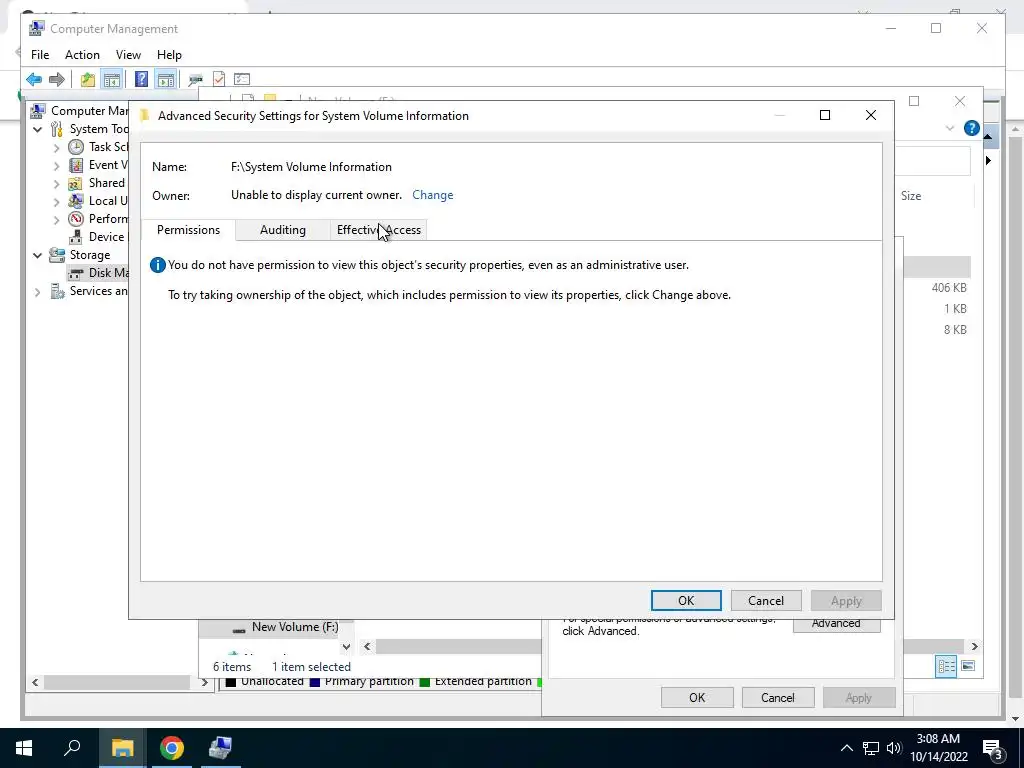Screen dimensions: 1024x768
Task: Click the Unallocated black legend swatch
Action: (x=231, y=682)
